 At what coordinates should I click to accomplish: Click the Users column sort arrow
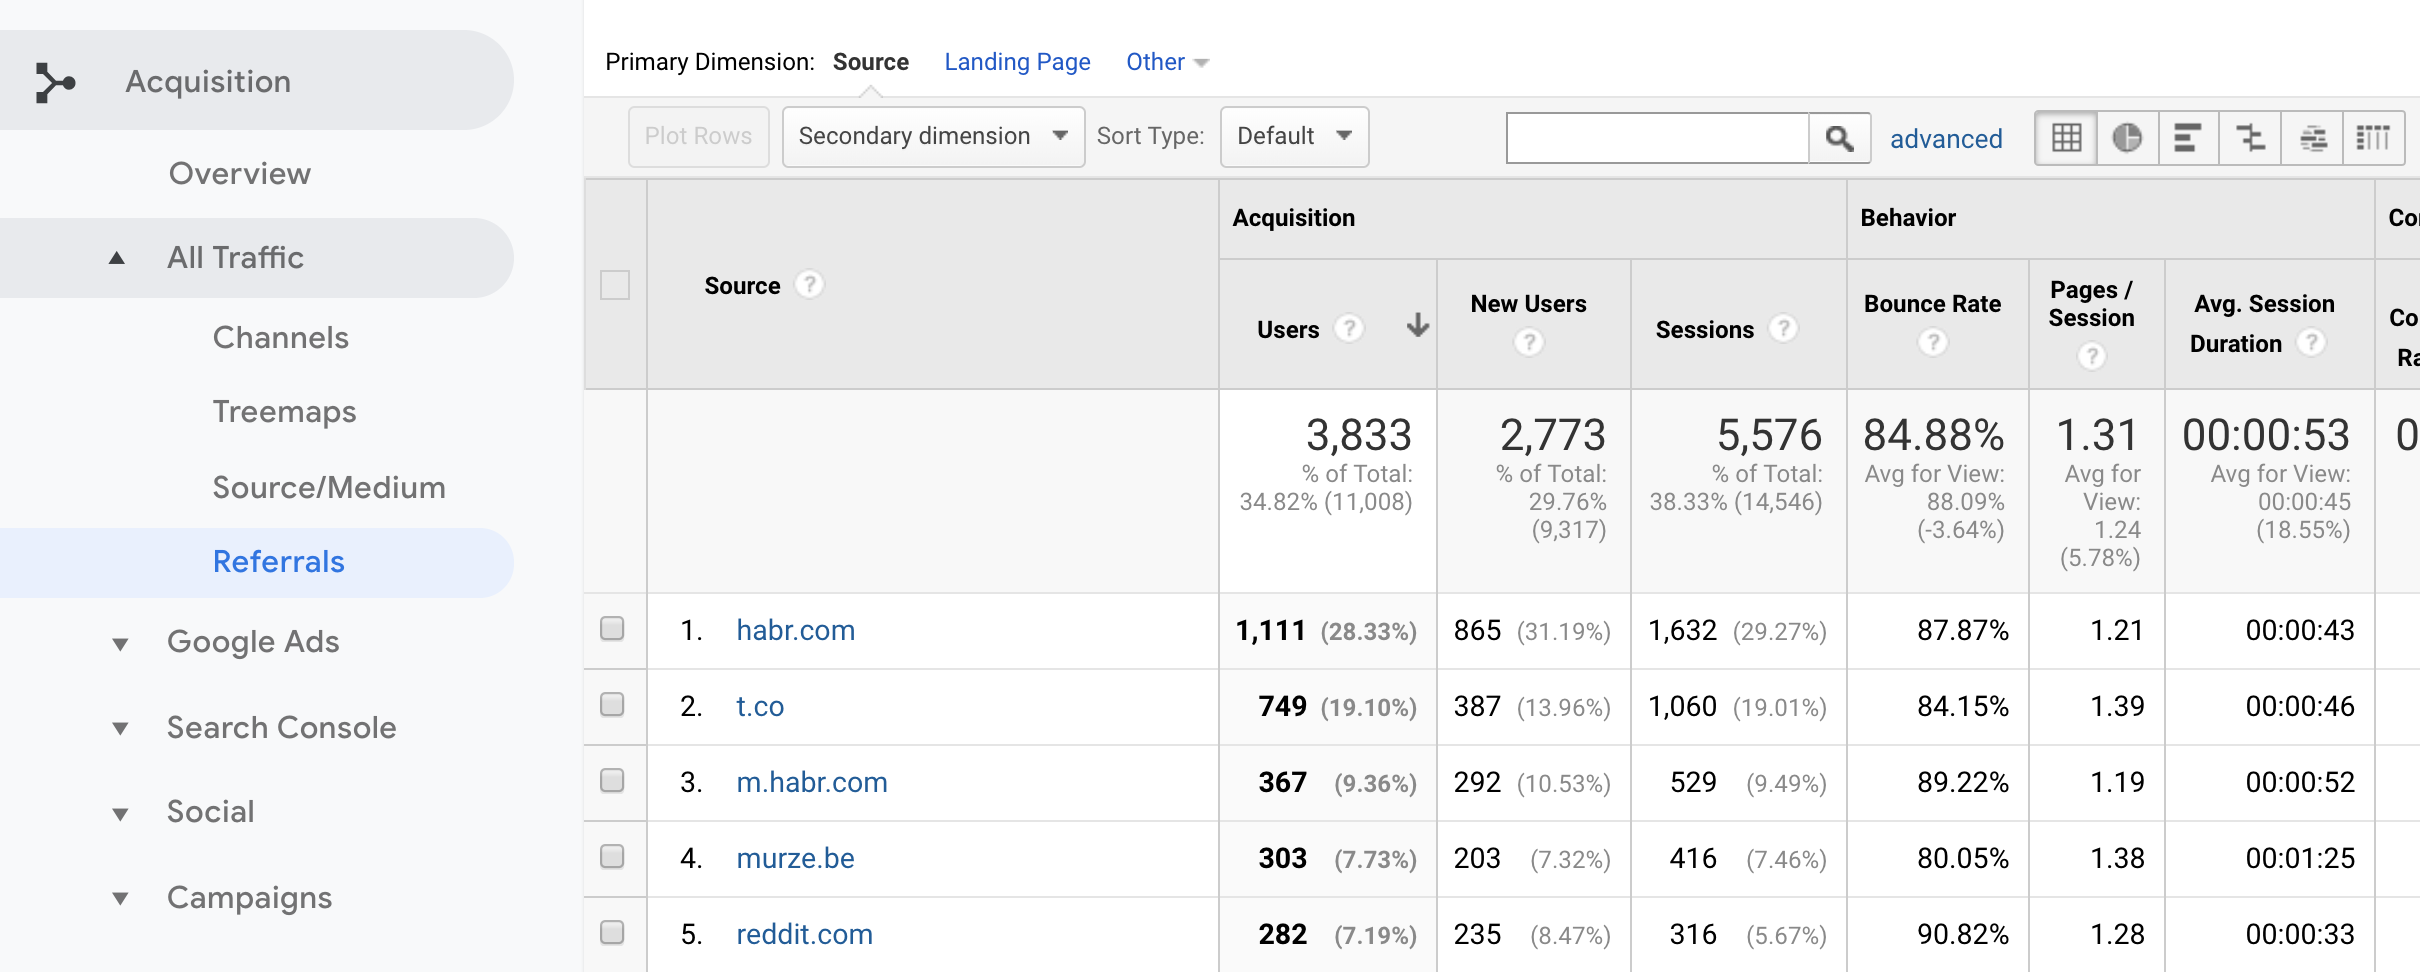pyautogui.click(x=1417, y=326)
